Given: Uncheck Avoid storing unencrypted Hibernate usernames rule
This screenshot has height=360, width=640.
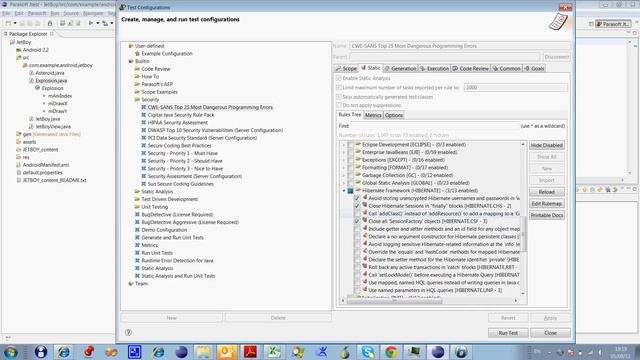Looking at the screenshot, I should [x=357, y=198].
